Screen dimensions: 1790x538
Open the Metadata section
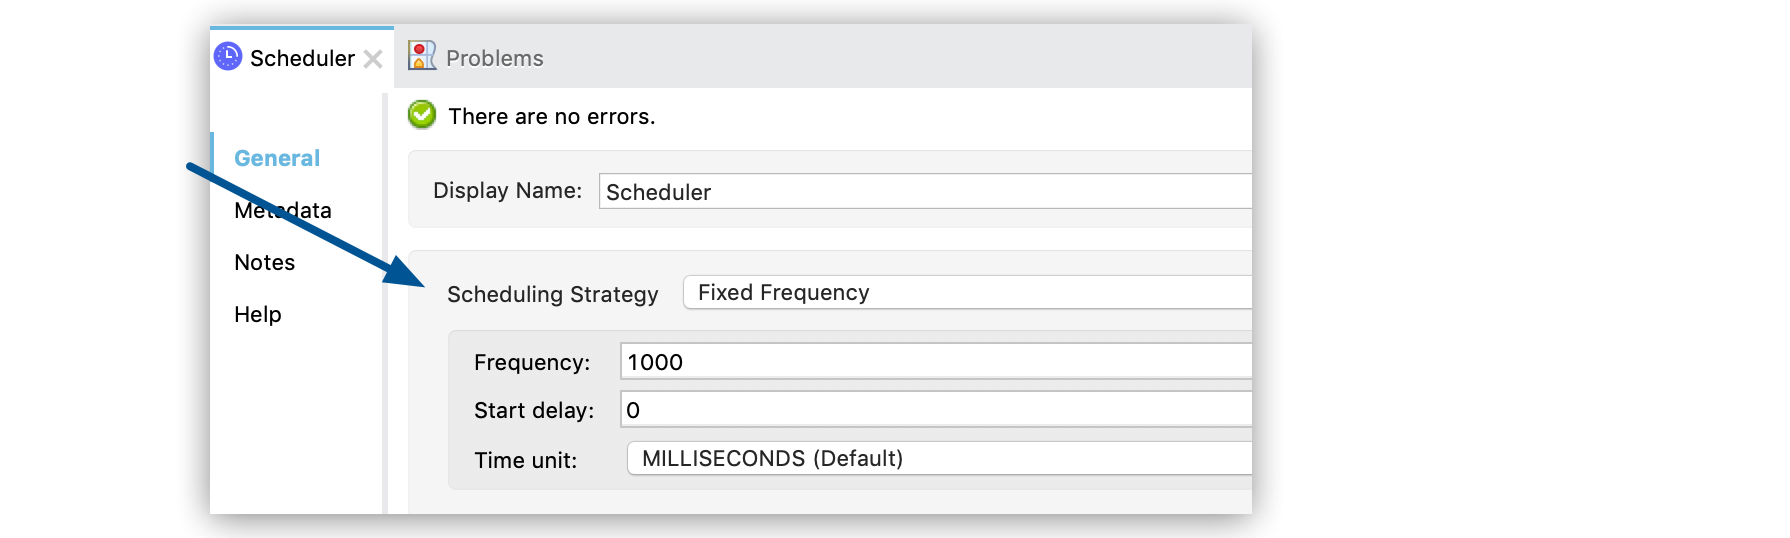point(283,210)
